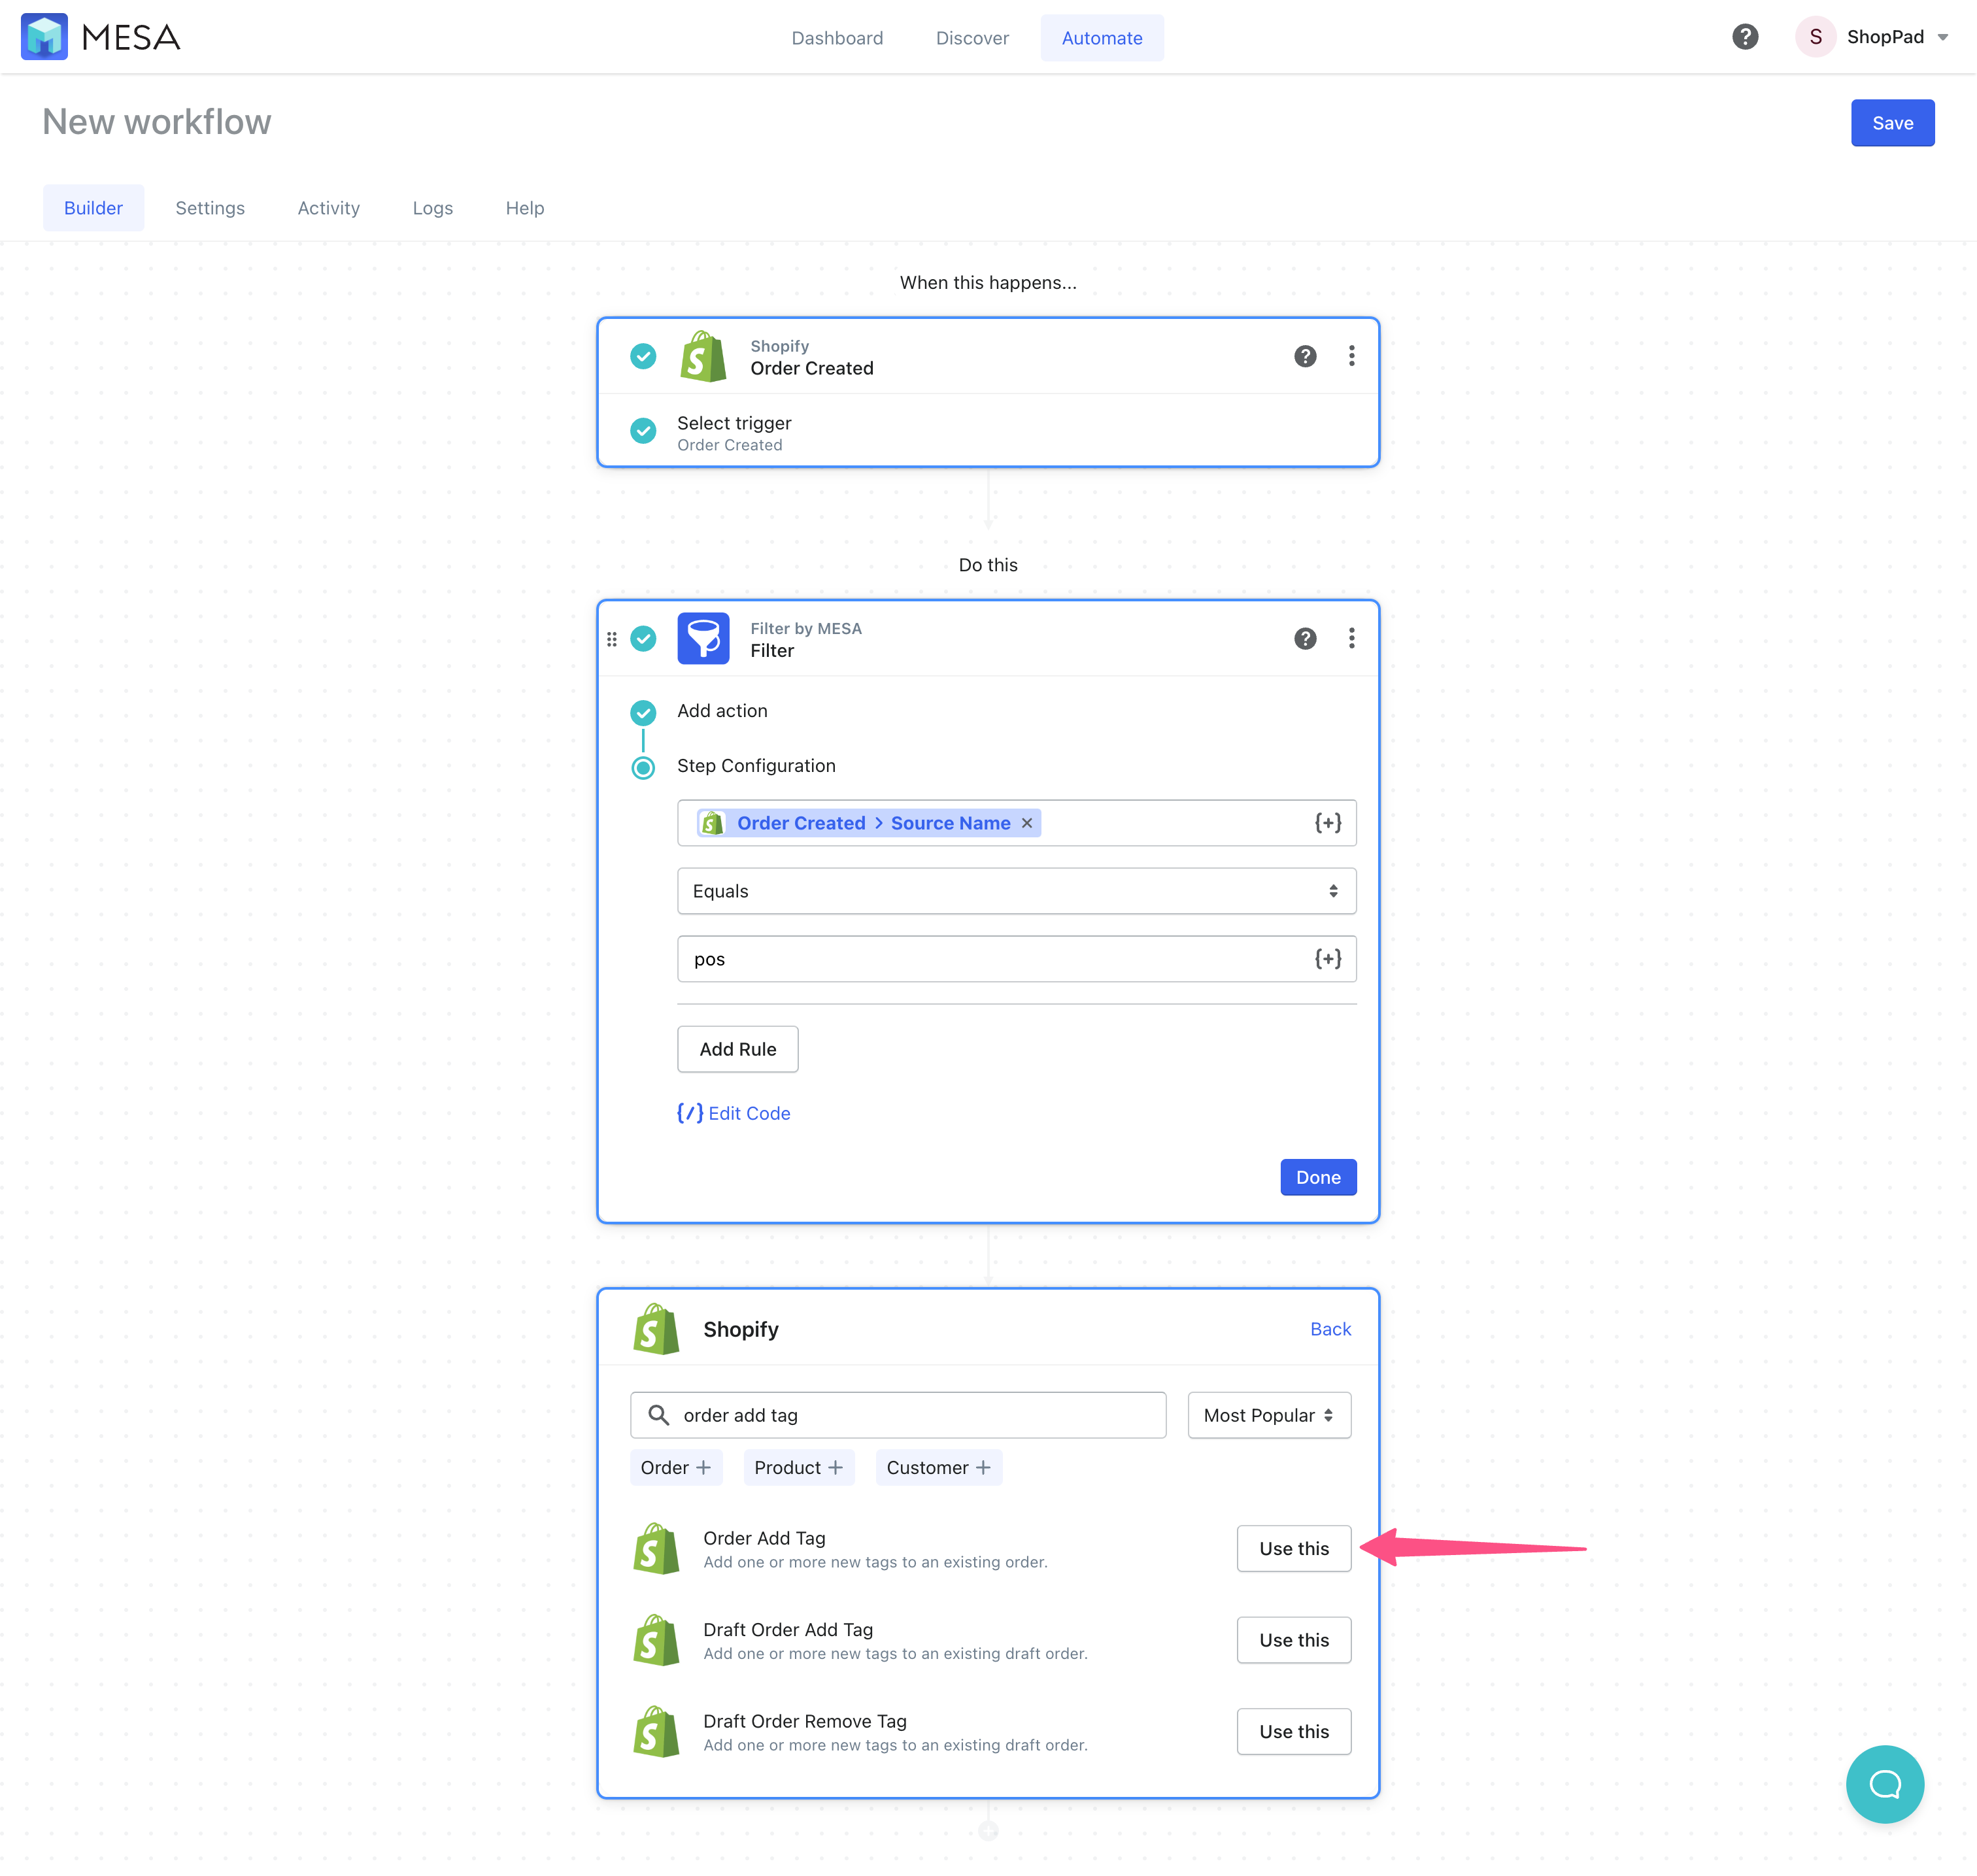Select the Builder tab

tap(93, 208)
